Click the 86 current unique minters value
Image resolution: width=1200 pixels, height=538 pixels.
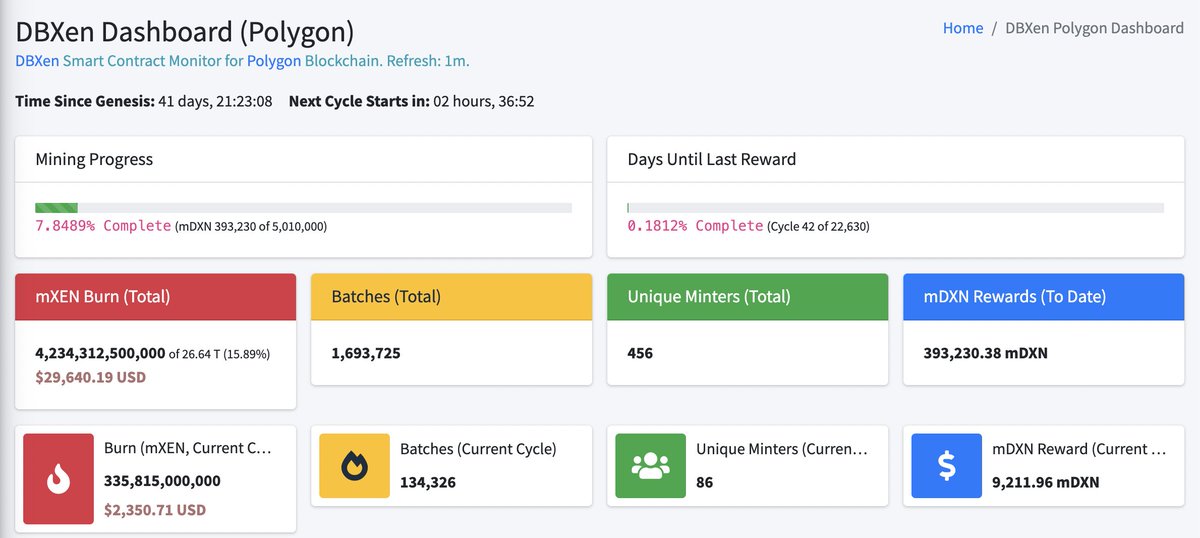click(705, 482)
